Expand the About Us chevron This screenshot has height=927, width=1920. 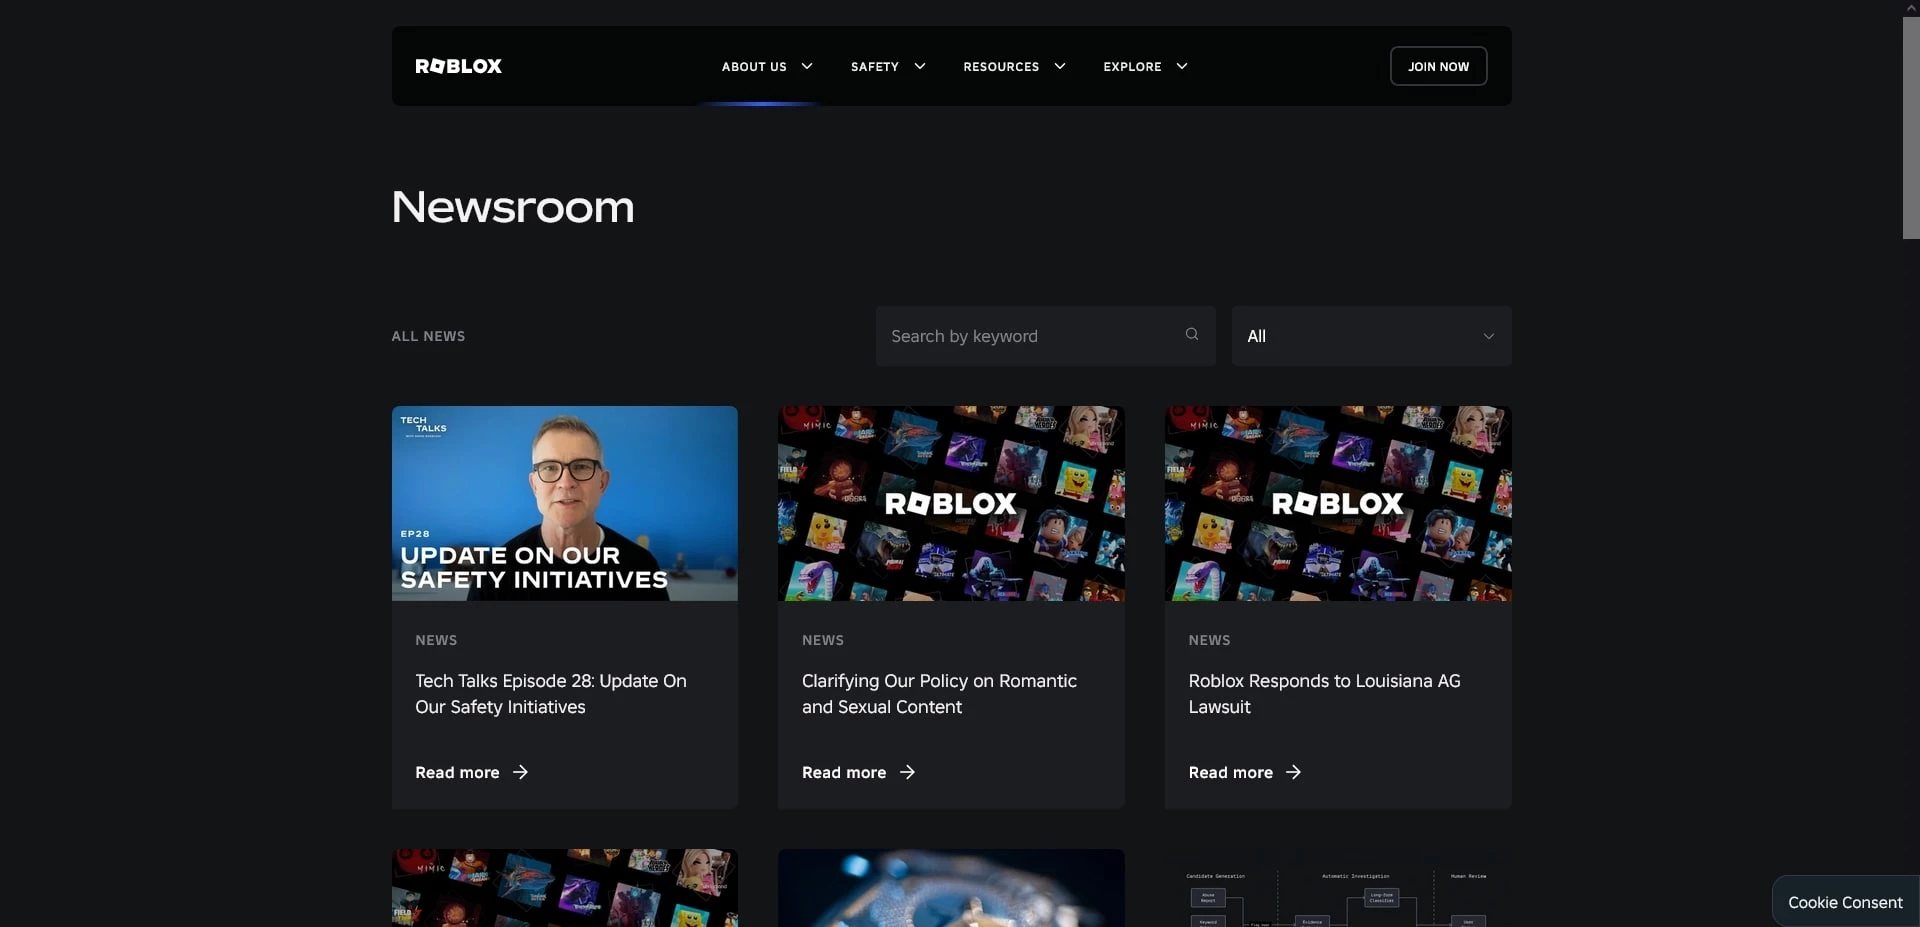coord(807,66)
